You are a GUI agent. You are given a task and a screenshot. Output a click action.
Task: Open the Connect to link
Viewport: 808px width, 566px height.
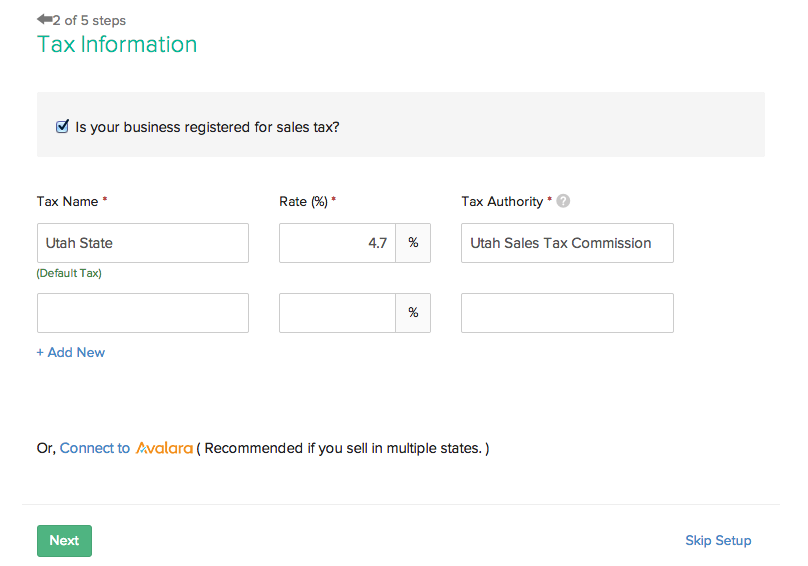pyautogui.click(x=95, y=448)
